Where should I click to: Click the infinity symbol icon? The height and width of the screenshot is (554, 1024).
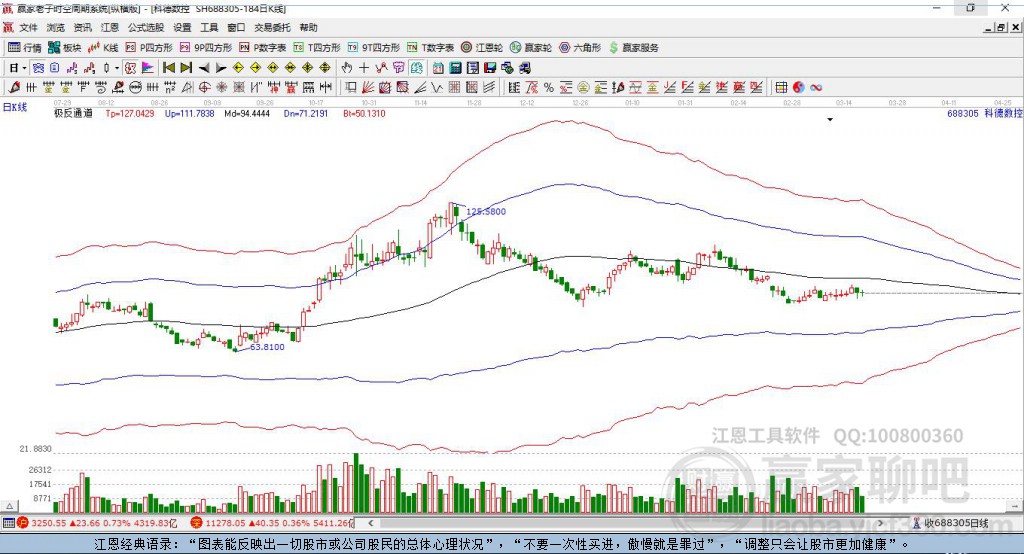(x=816, y=88)
